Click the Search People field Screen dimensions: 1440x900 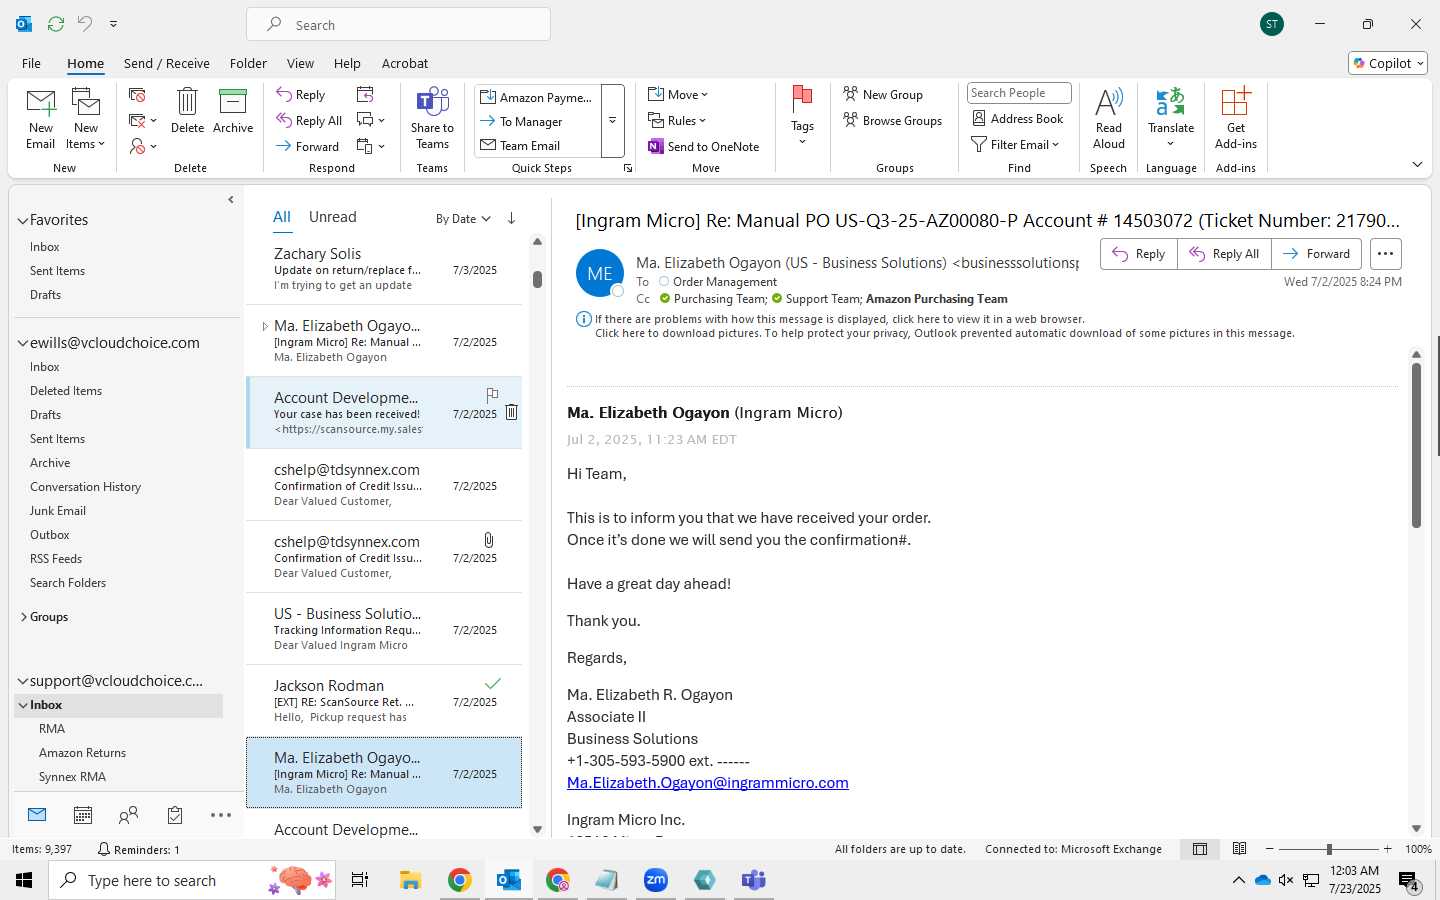point(1019,93)
